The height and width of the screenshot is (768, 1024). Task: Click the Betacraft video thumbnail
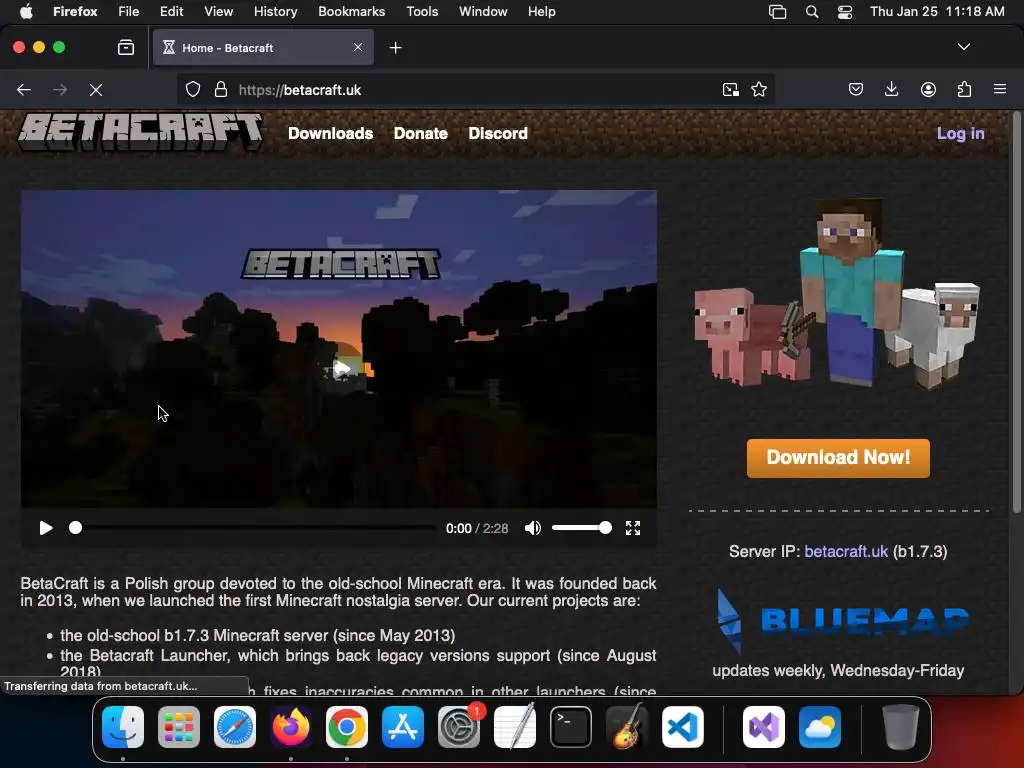pyautogui.click(x=339, y=349)
